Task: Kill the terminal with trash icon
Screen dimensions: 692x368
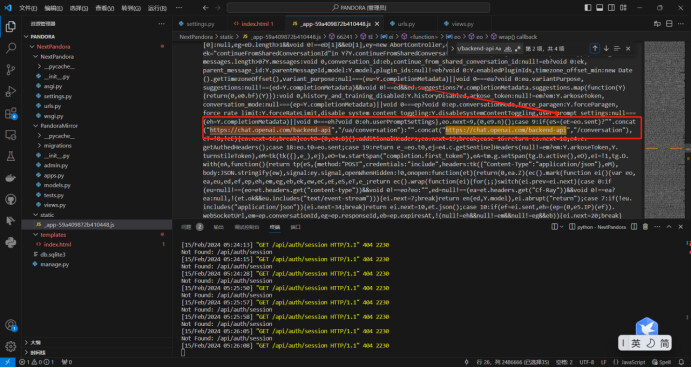Action: (645, 227)
